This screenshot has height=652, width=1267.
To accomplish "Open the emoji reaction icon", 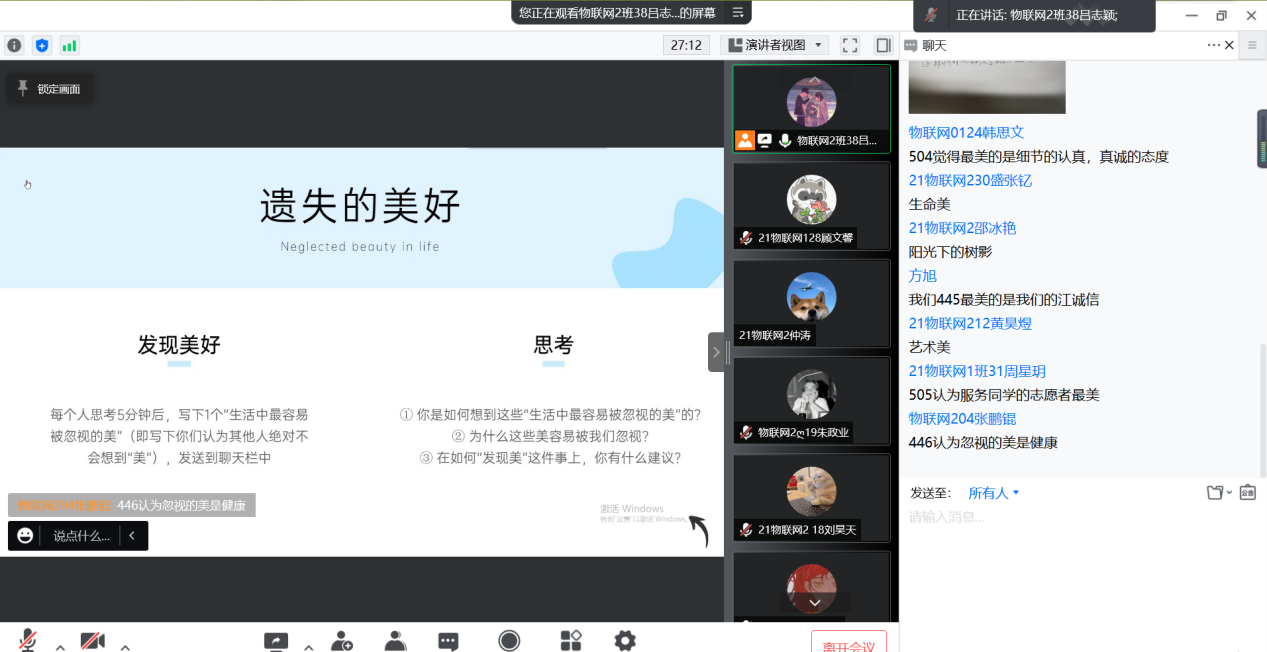I will click(25, 535).
